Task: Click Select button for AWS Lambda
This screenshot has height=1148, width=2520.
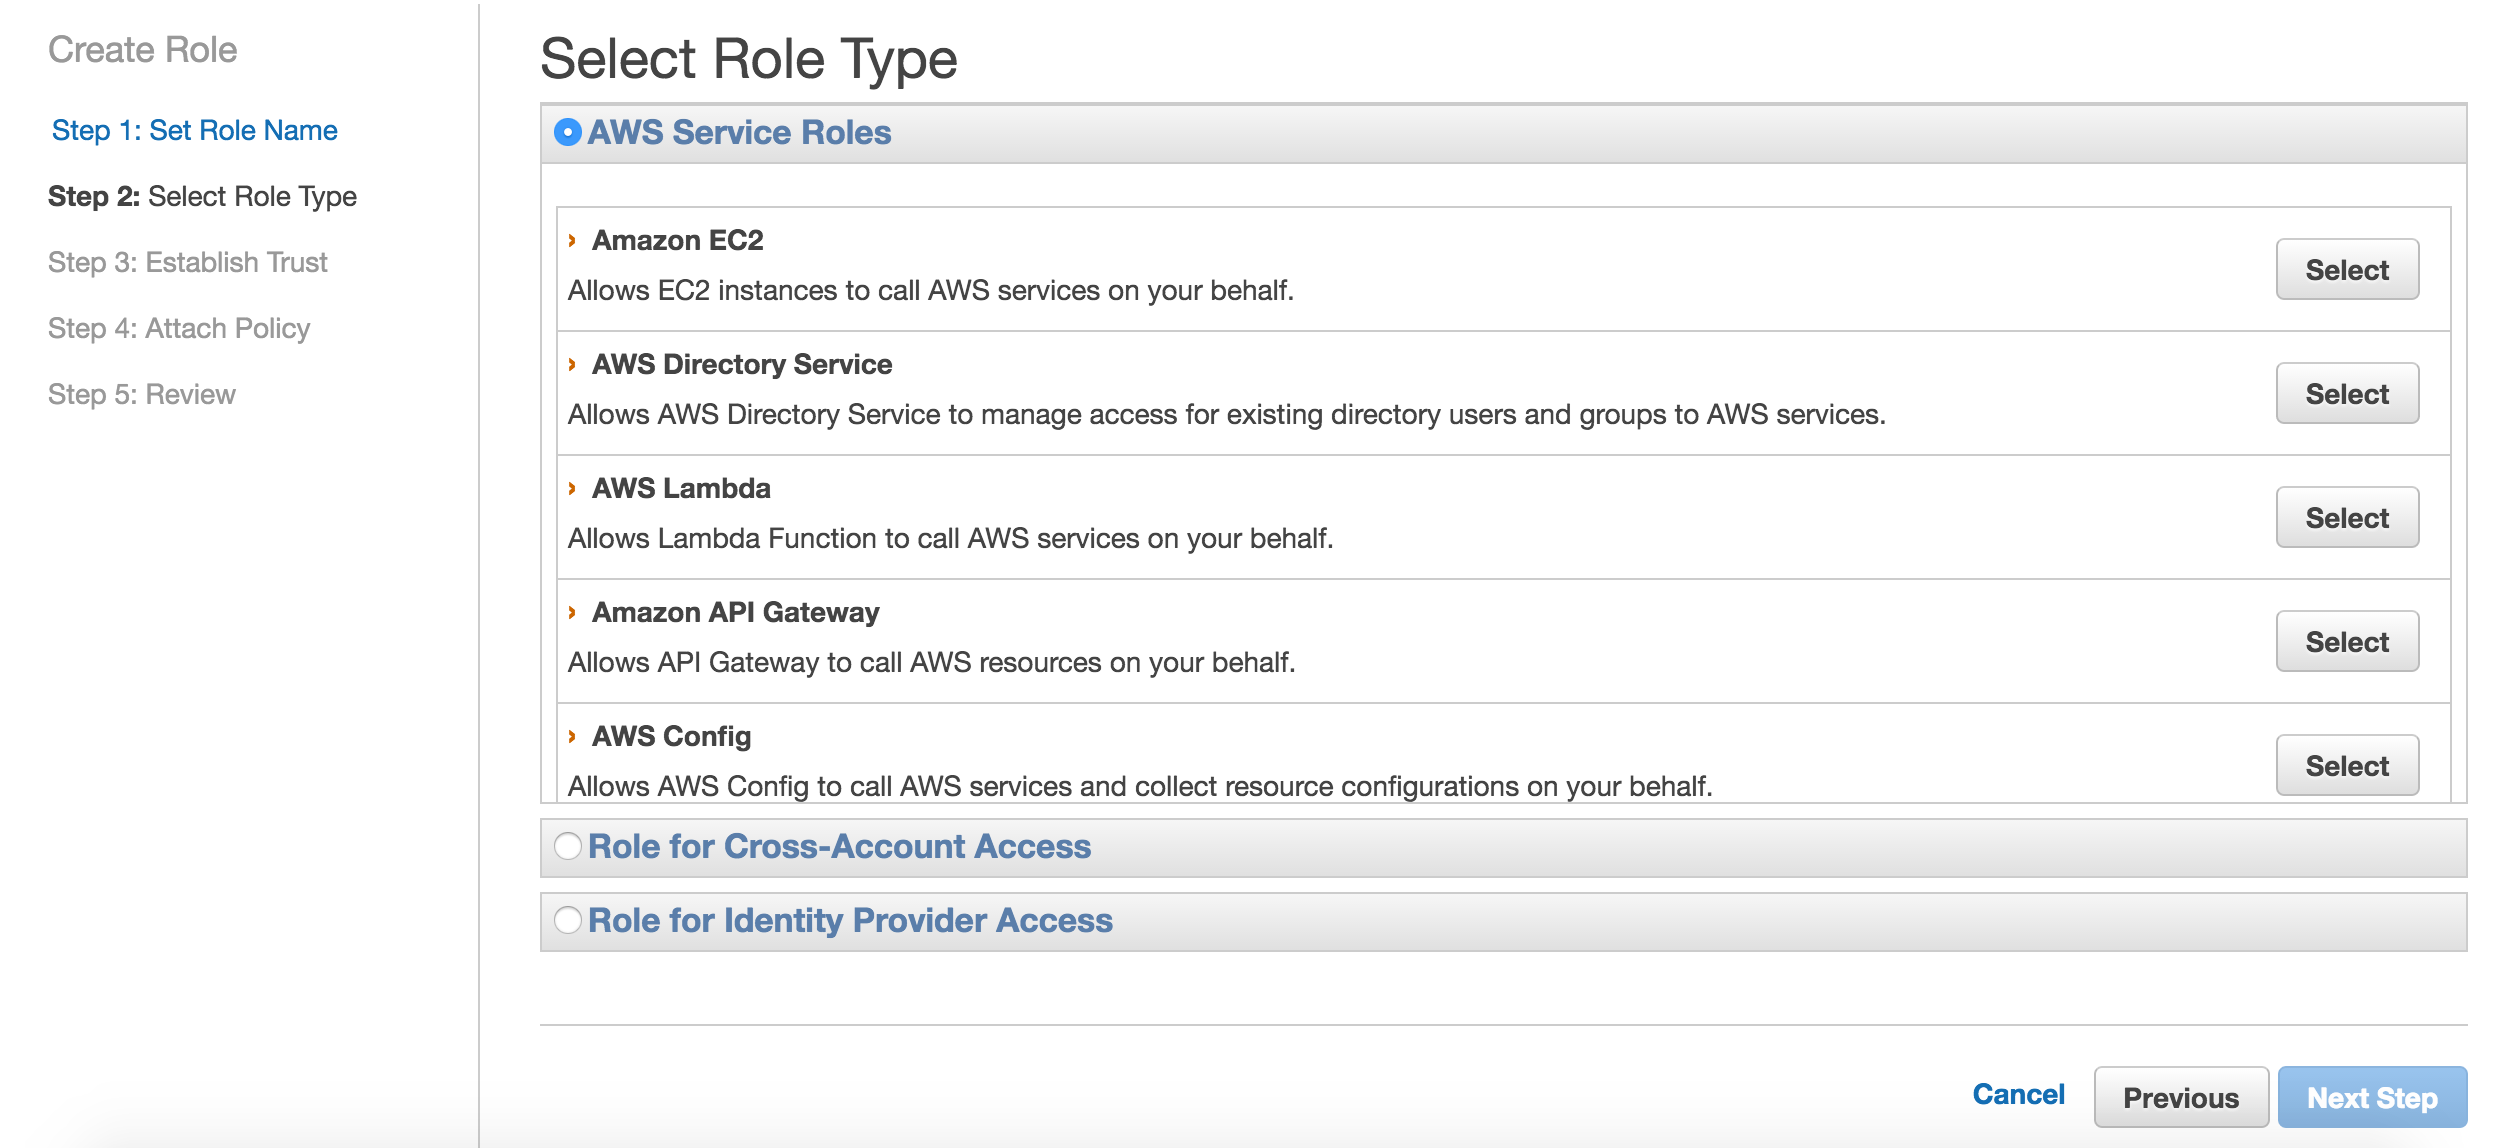Action: tap(2346, 518)
